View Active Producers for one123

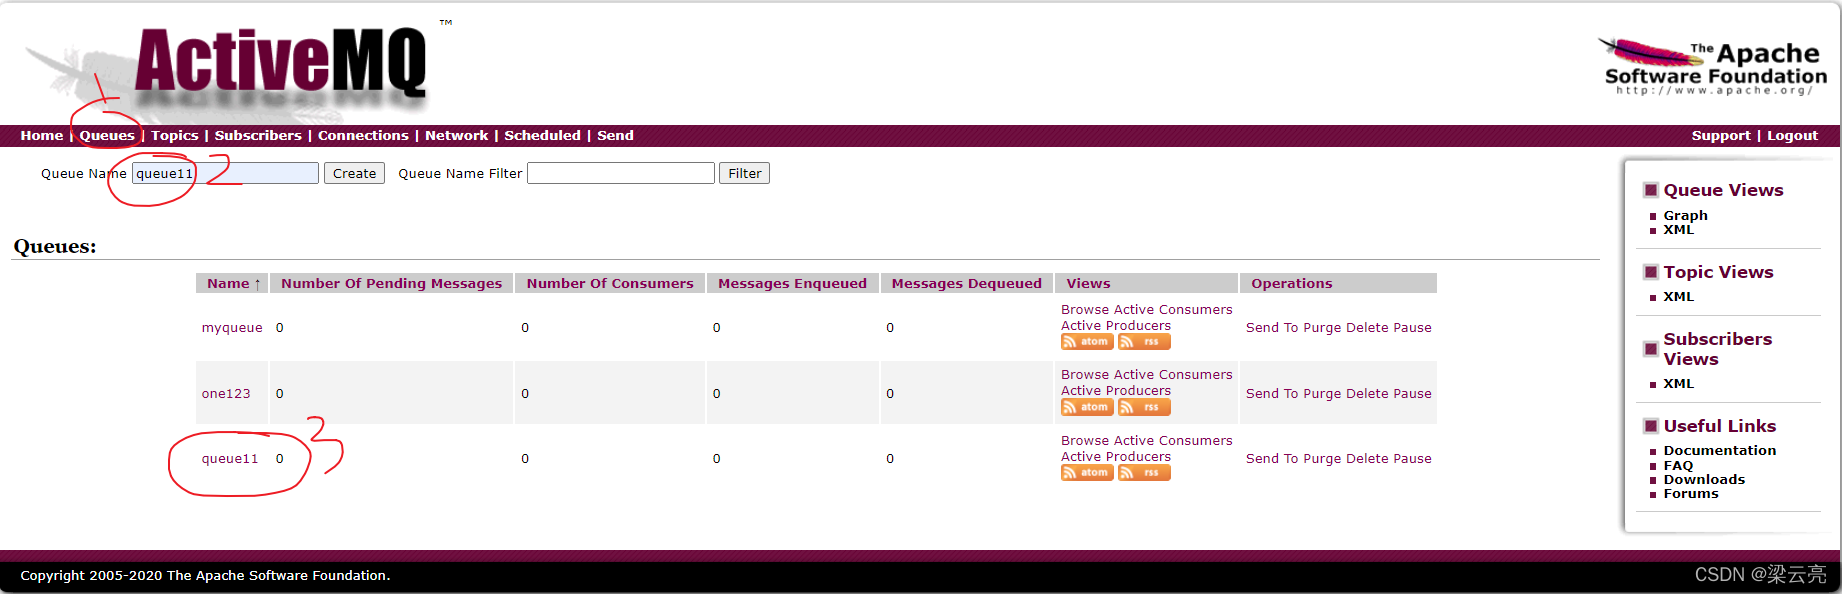[1116, 390]
